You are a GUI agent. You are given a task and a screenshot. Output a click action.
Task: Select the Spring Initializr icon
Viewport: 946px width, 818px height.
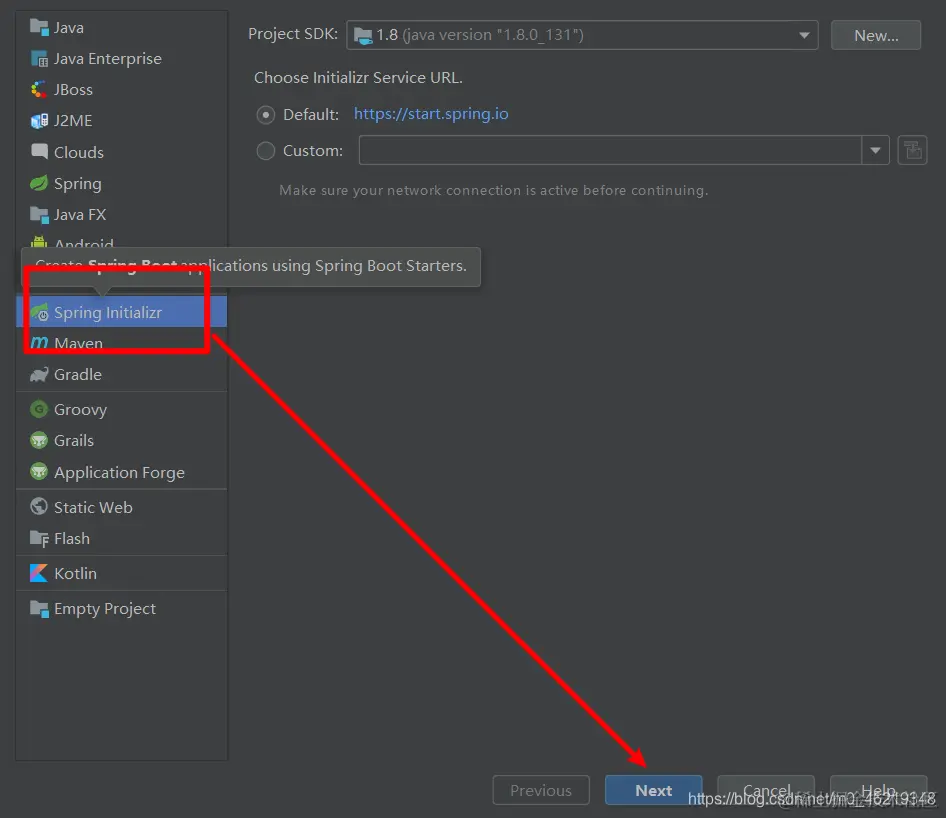tap(39, 312)
